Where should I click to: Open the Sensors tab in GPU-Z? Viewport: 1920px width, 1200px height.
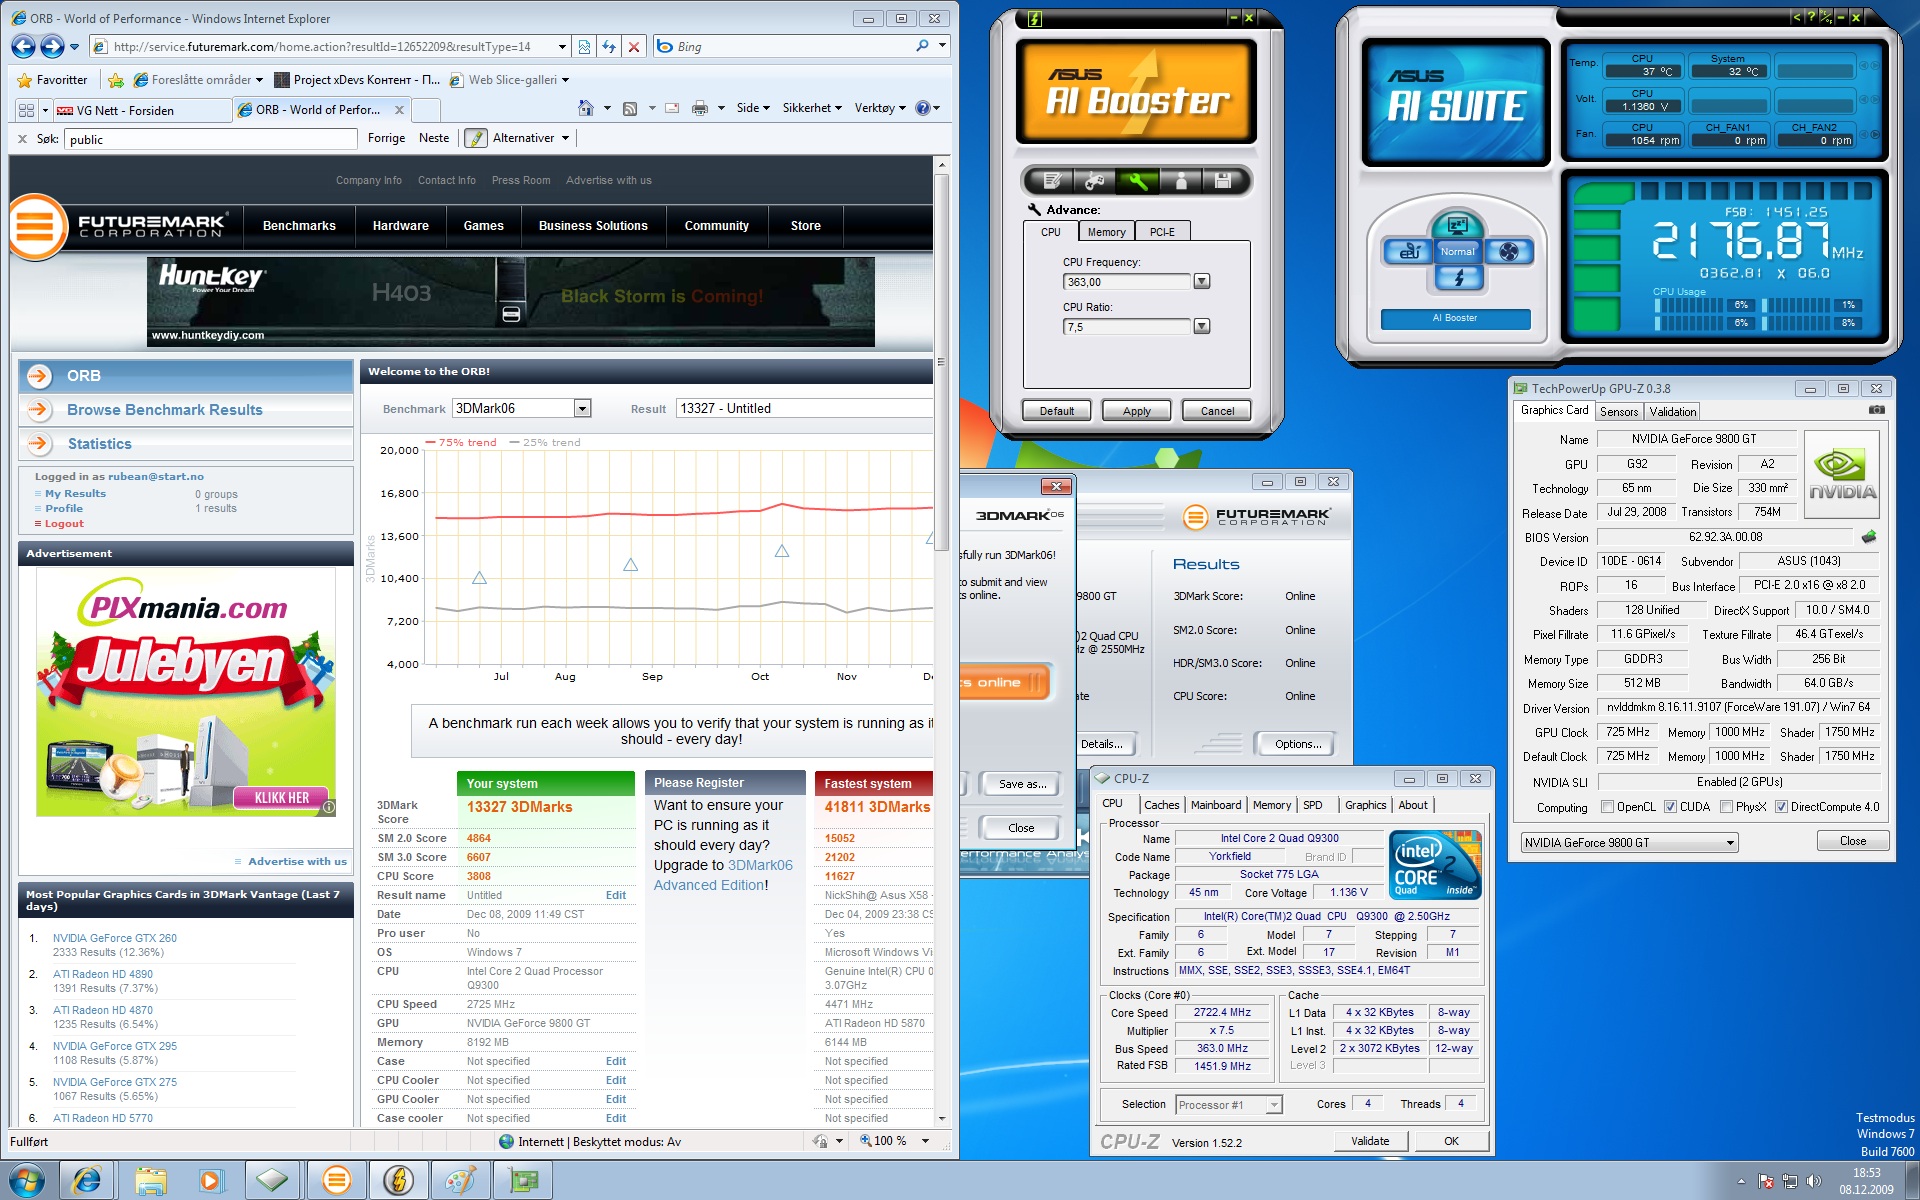tap(1619, 411)
